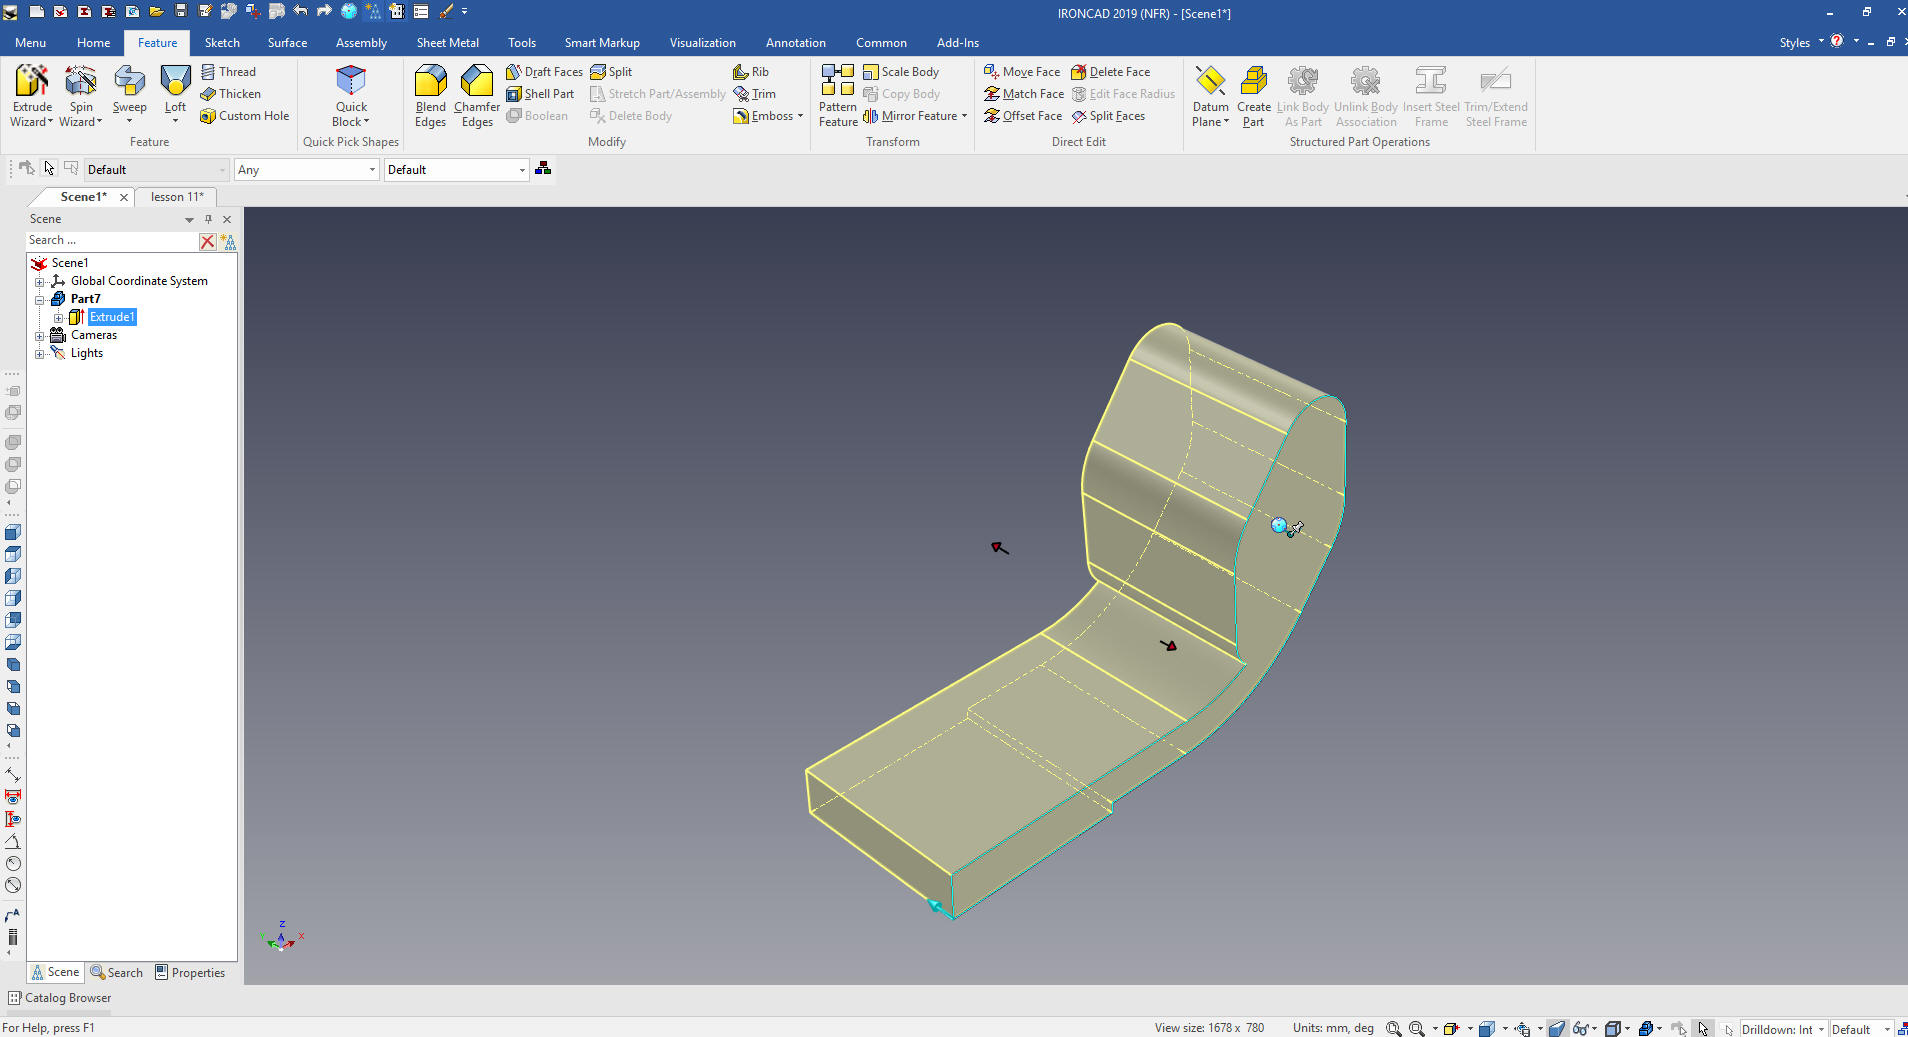Image resolution: width=1908 pixels, height=1037 pixels.
Task: Click the Custom Hole tool
Action: pyautogui.click(x=244, y=116)
